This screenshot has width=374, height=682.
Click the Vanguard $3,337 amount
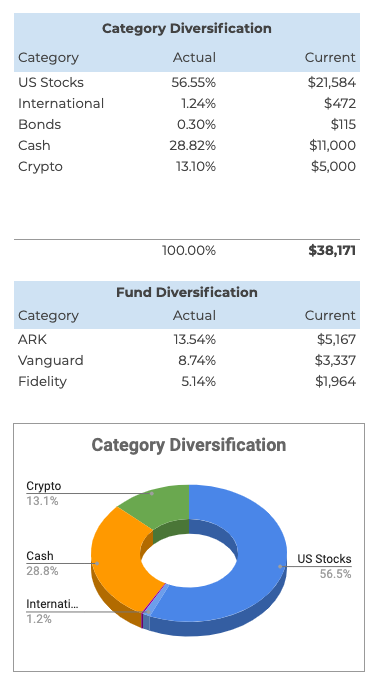coord(335,360)
